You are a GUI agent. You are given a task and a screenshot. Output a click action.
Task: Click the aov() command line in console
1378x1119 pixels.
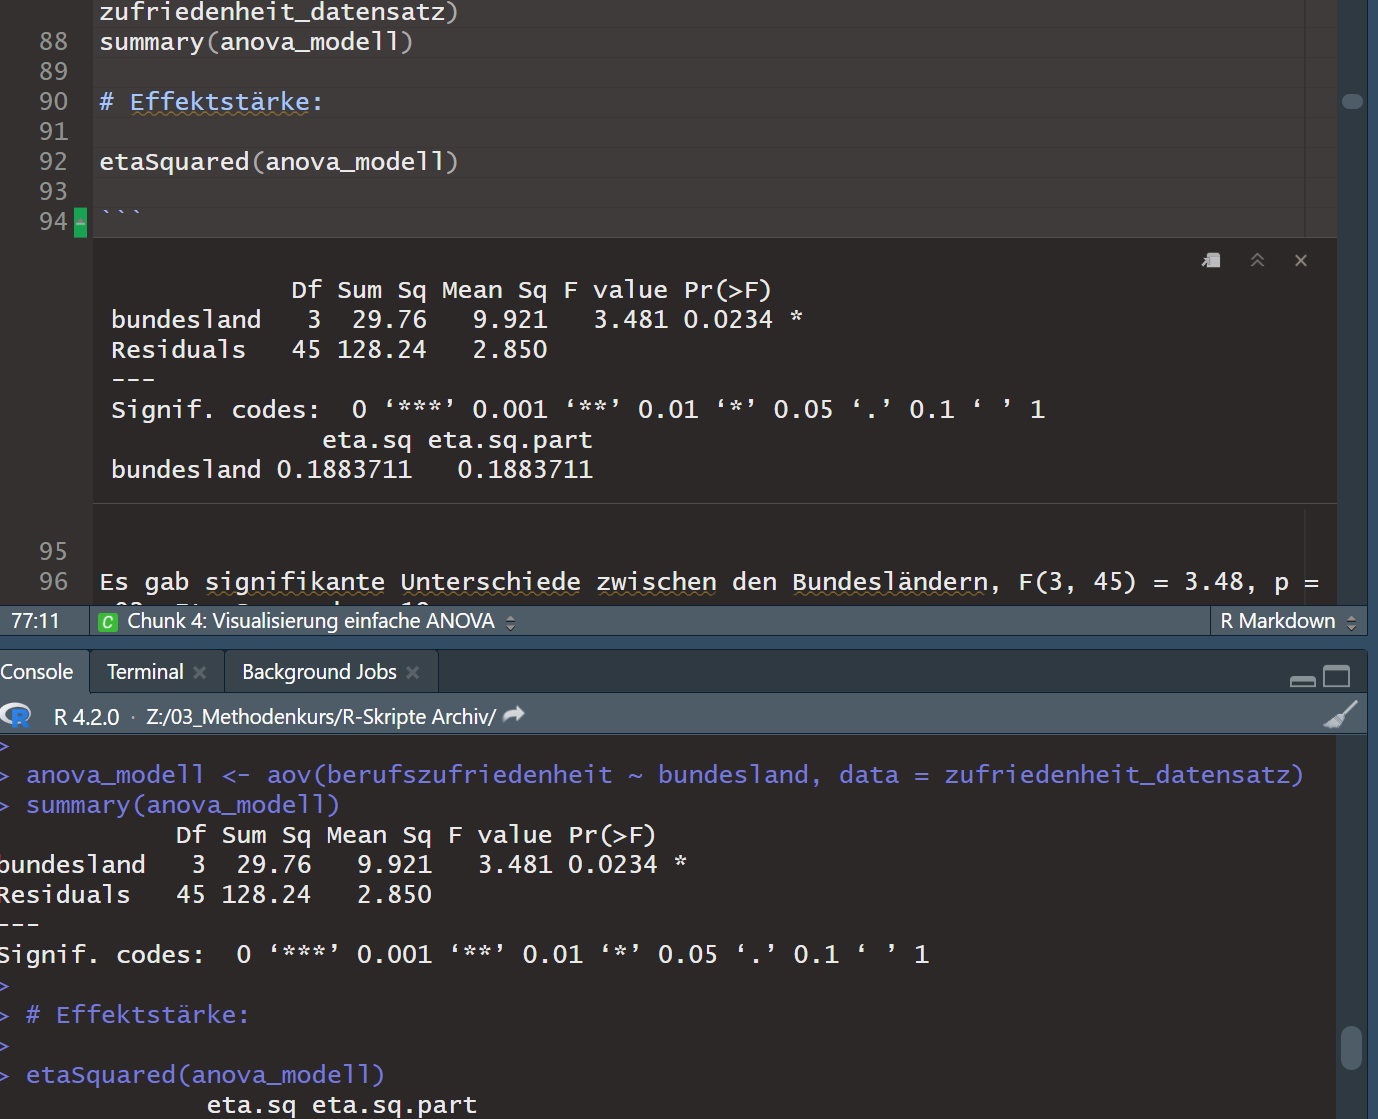[x=665, y=775]
